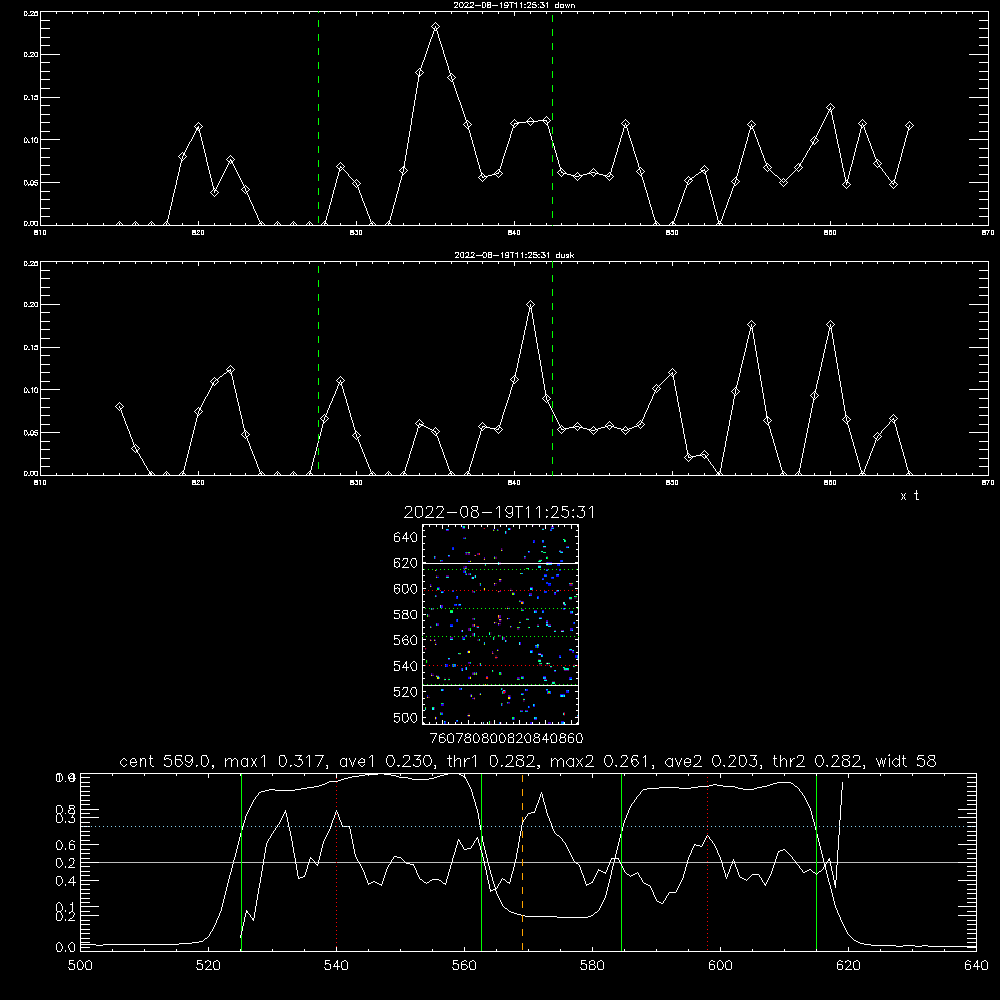
Task: Click the large timestamp title above the scatter plot
Action: (499, 512)
